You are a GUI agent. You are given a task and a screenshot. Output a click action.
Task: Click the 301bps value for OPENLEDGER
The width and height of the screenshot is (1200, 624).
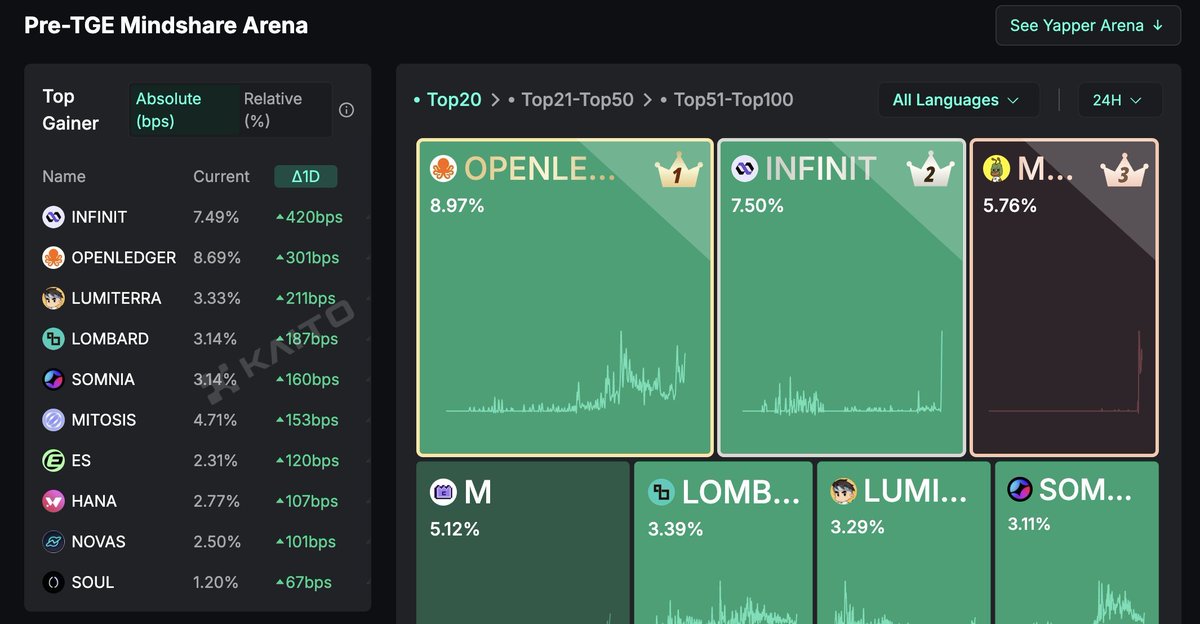(x=307, y=258)
